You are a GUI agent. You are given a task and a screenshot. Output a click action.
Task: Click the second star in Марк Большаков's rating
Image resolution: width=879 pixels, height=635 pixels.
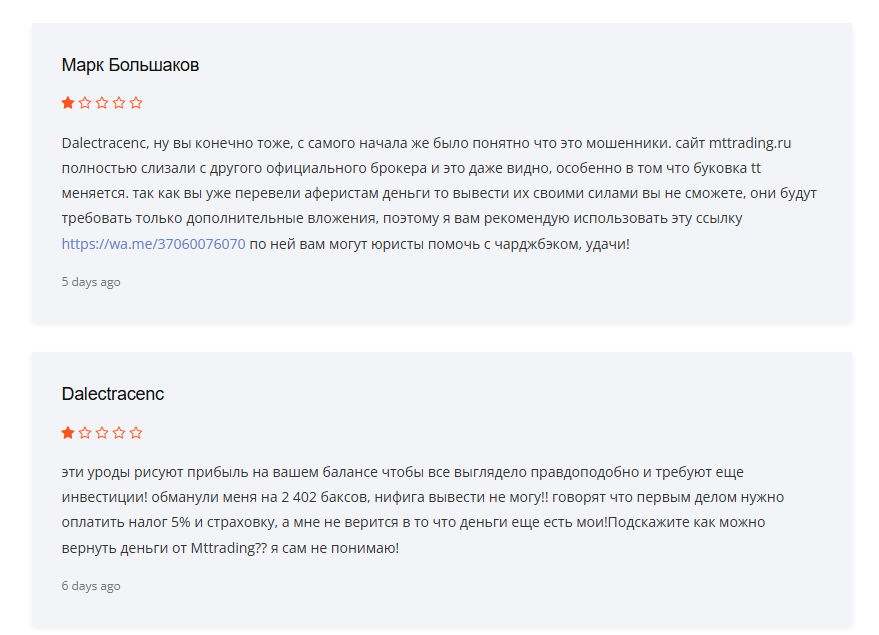point(85,102)
